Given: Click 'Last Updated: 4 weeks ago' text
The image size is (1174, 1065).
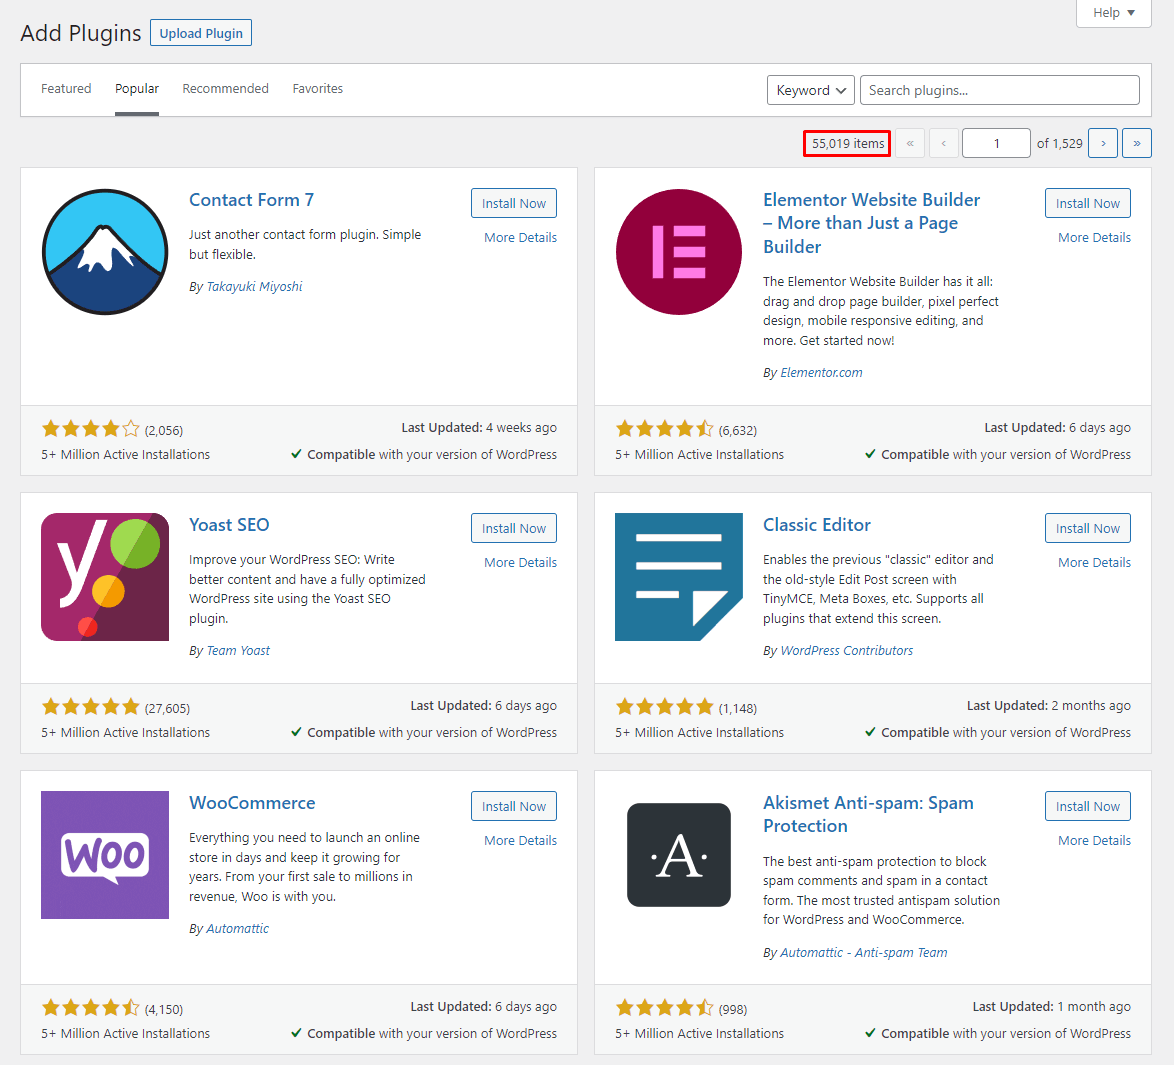Looking at the screenshot, I should (x=479, y=428).
